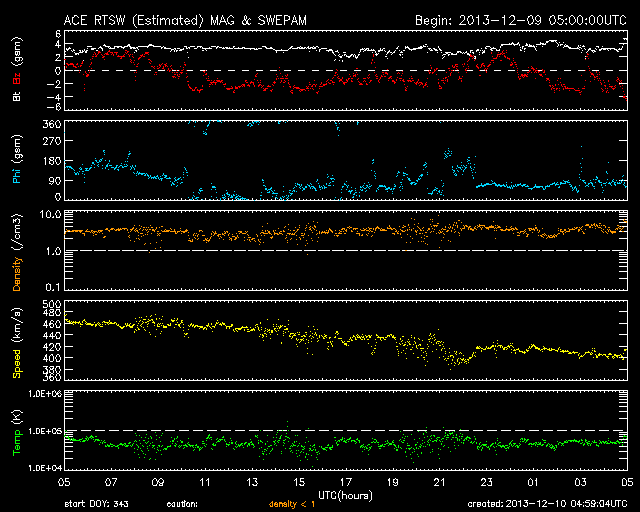Image resolution: width=640 pixels, height=512 pixels.
Task: Click the orange 'density < 1' warning text
Action: point(292,504)
